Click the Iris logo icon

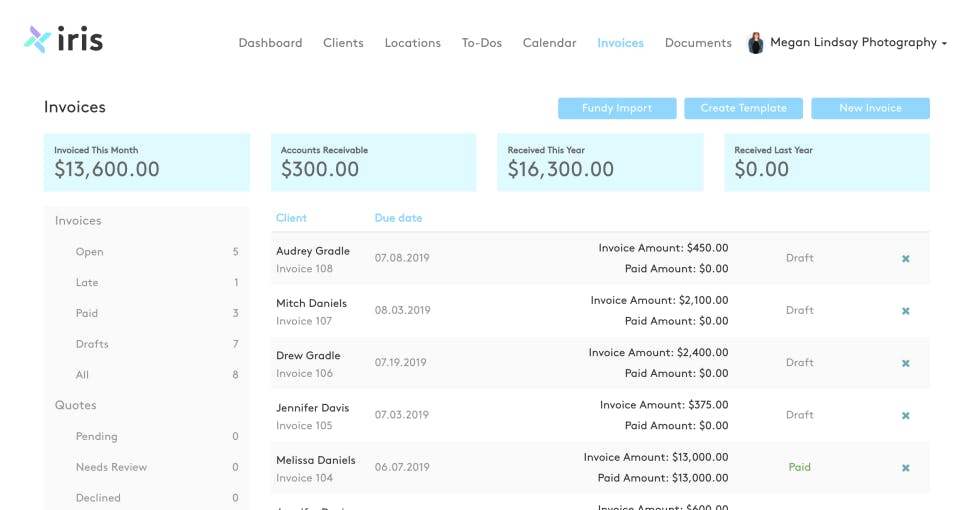[38, 40]
